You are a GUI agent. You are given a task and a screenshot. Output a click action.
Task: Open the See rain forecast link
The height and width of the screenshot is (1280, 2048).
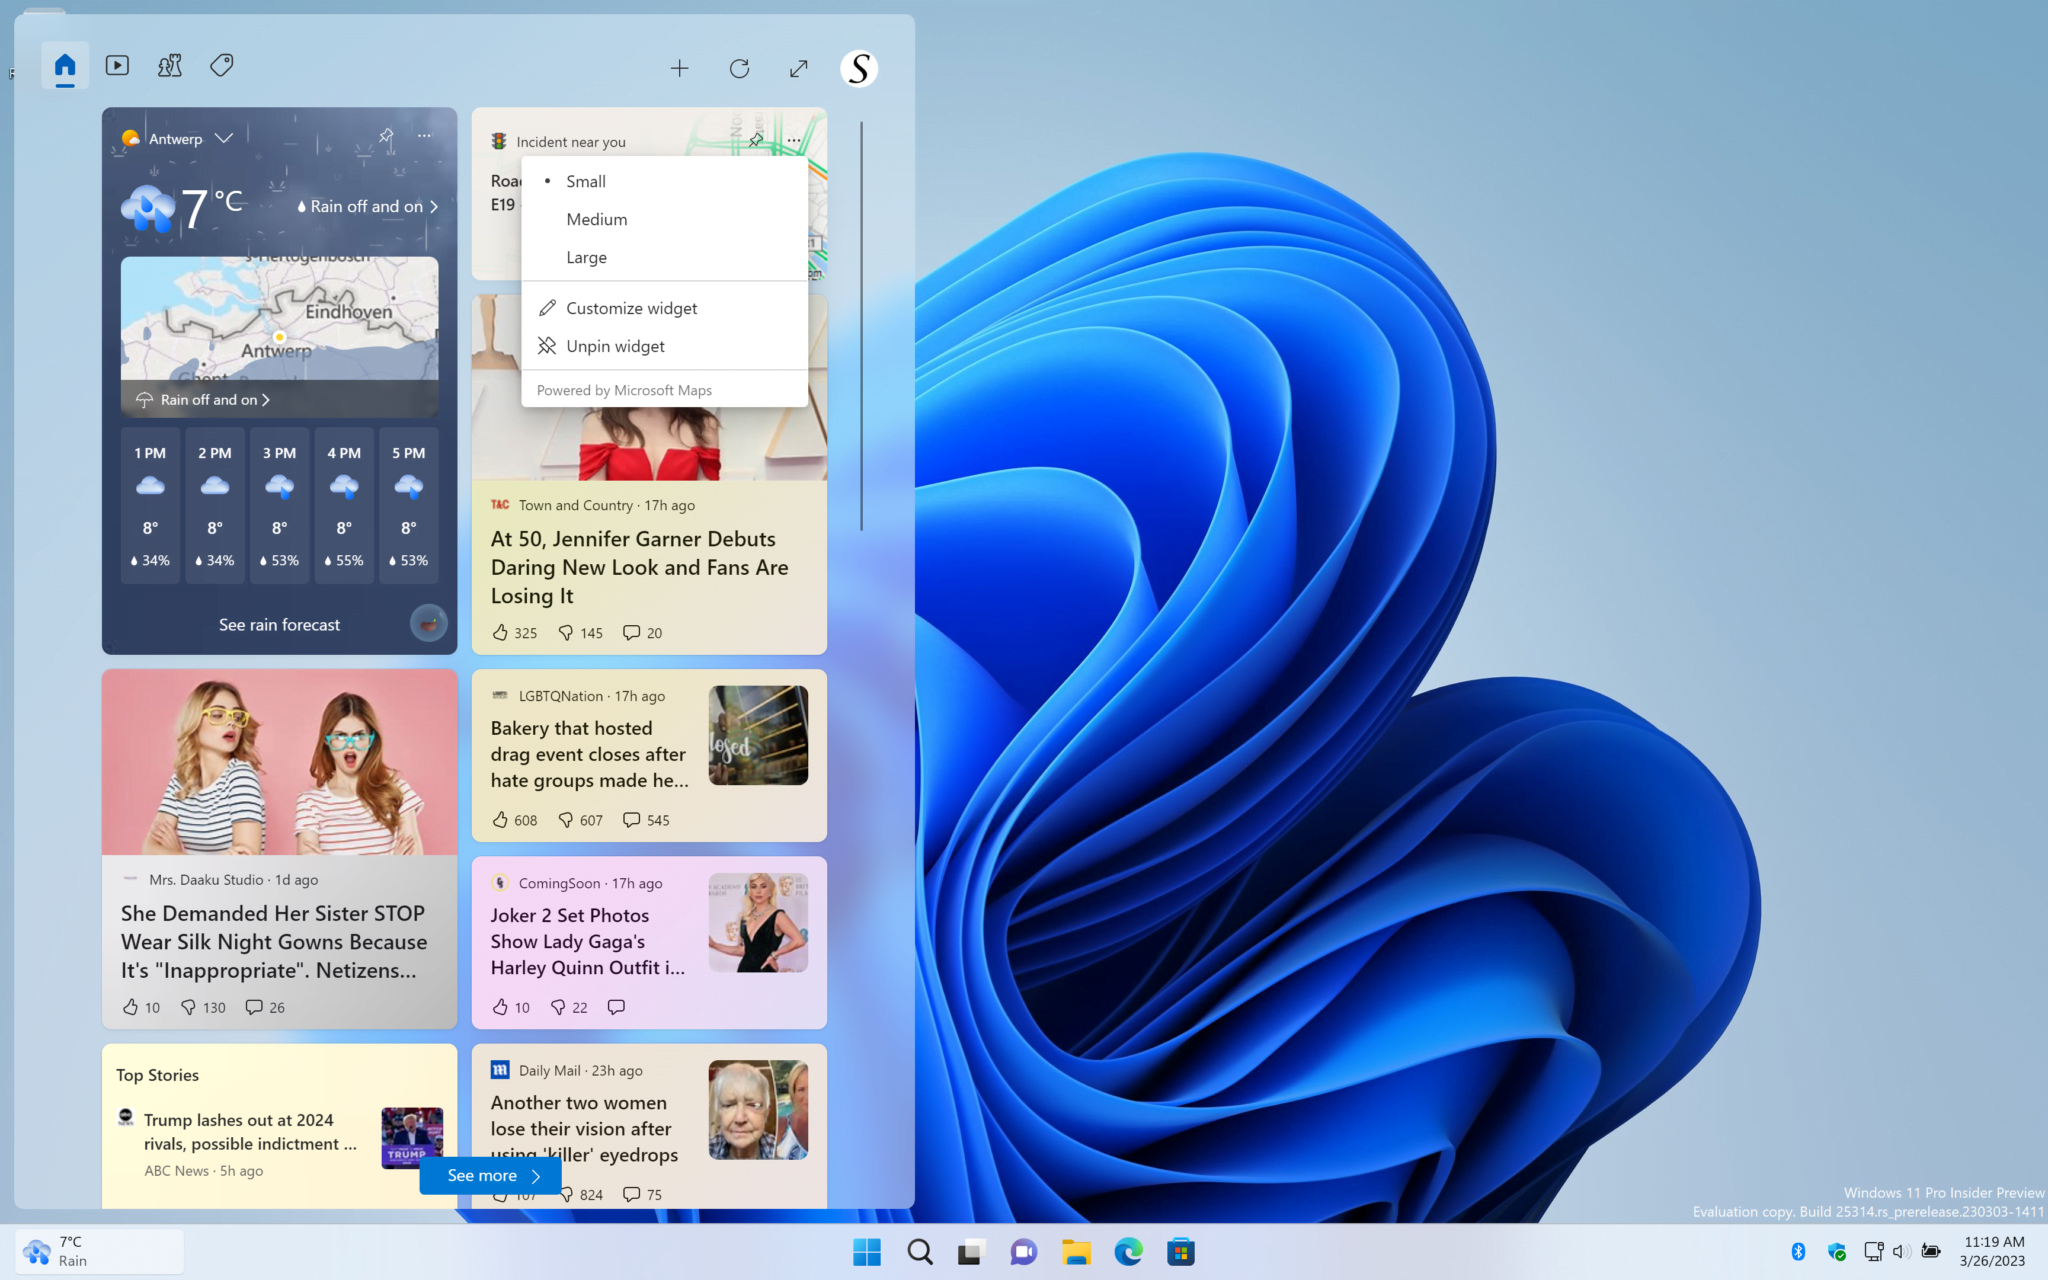click(279, 623)
